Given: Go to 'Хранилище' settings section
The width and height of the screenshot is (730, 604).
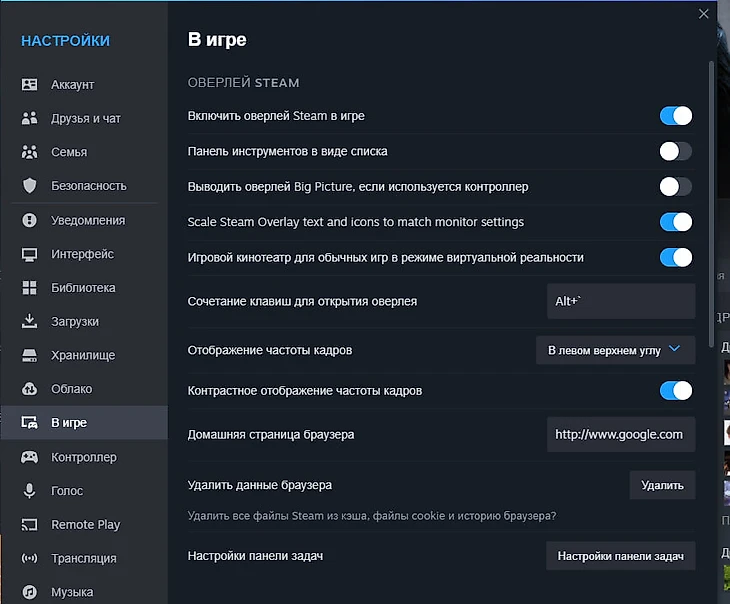Looking at the screenshot, I should coord(83,355).
